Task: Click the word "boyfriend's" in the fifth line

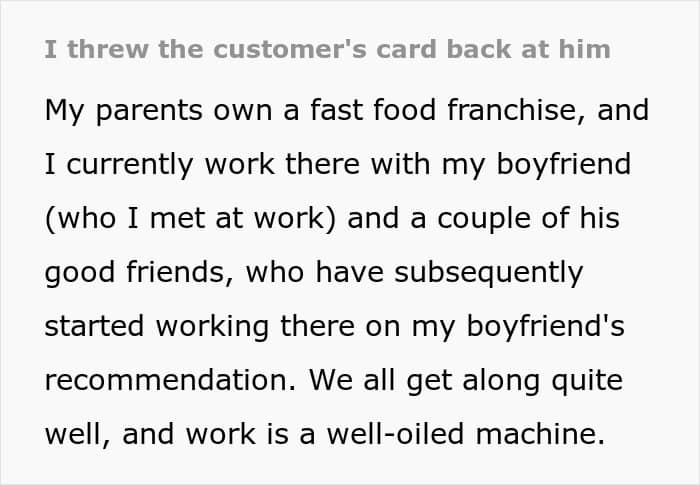Action: click(546, 326)
